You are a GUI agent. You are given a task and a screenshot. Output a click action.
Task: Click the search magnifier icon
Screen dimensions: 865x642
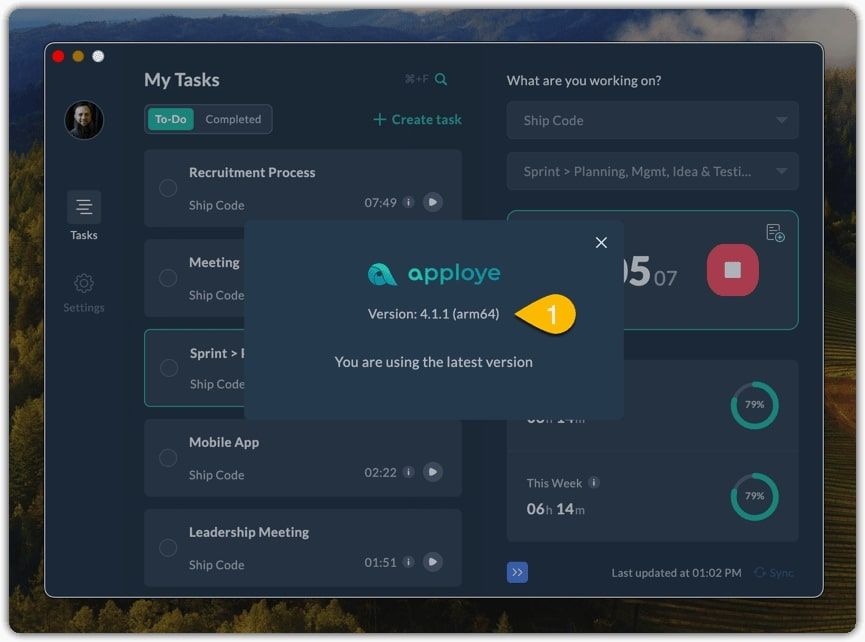click(x=441, y=80)
